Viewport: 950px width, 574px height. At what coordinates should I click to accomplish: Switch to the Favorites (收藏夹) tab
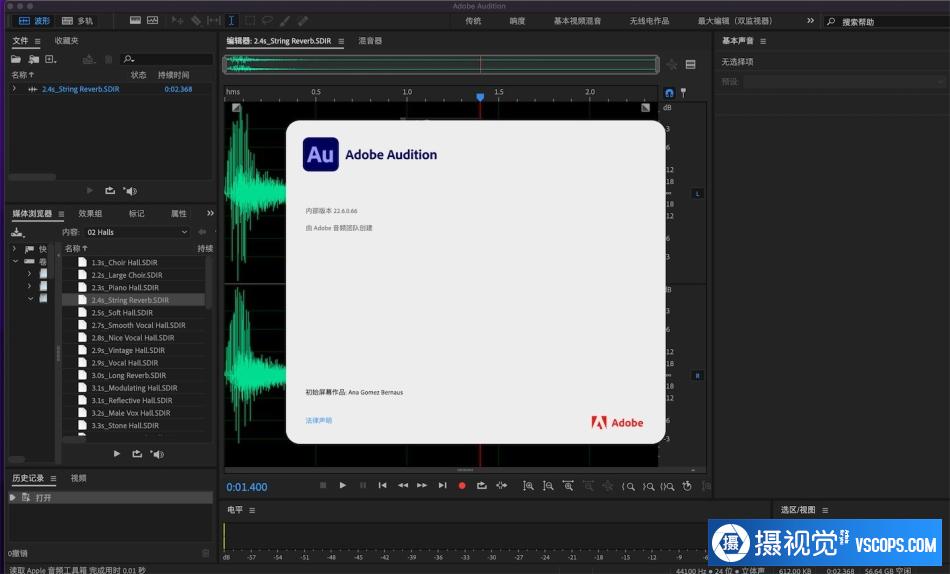[66, 41]
